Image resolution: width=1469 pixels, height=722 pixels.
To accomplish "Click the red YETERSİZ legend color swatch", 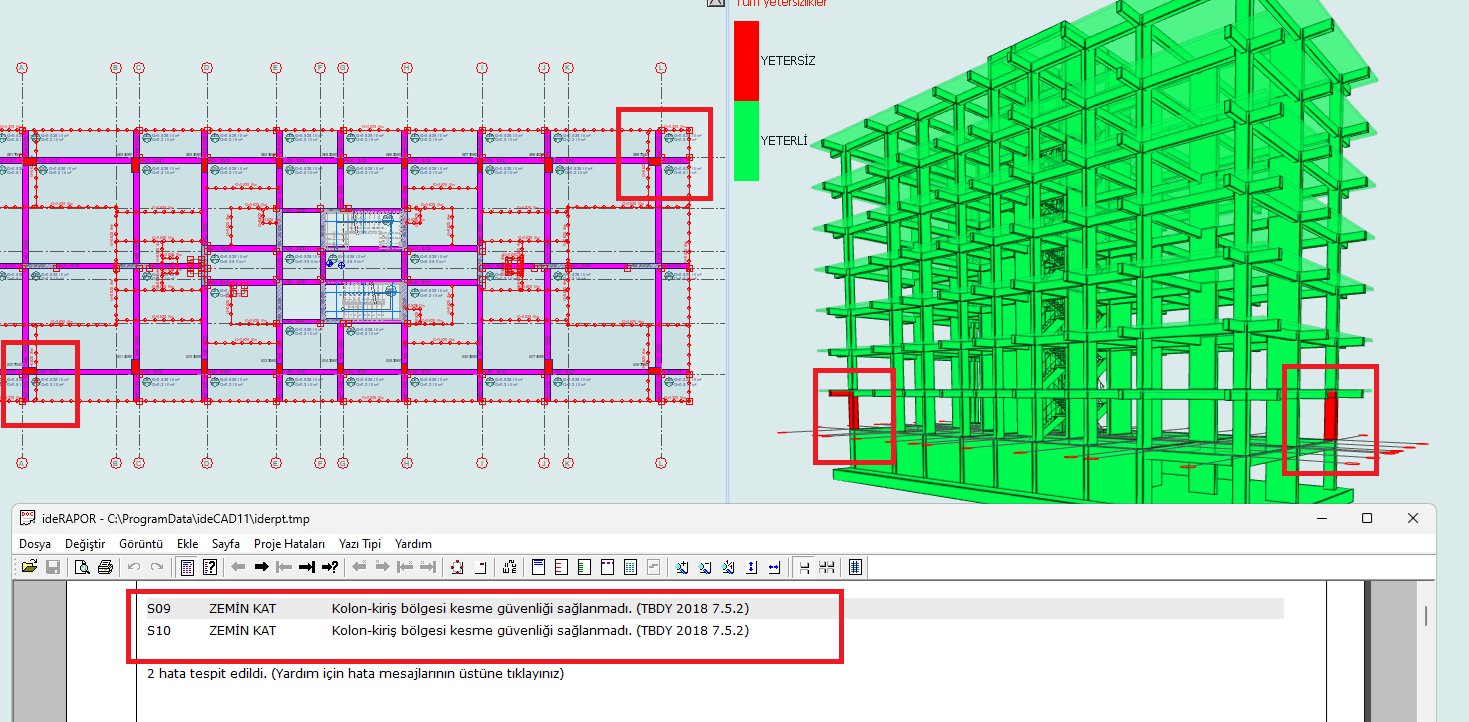I will point(746,60).
